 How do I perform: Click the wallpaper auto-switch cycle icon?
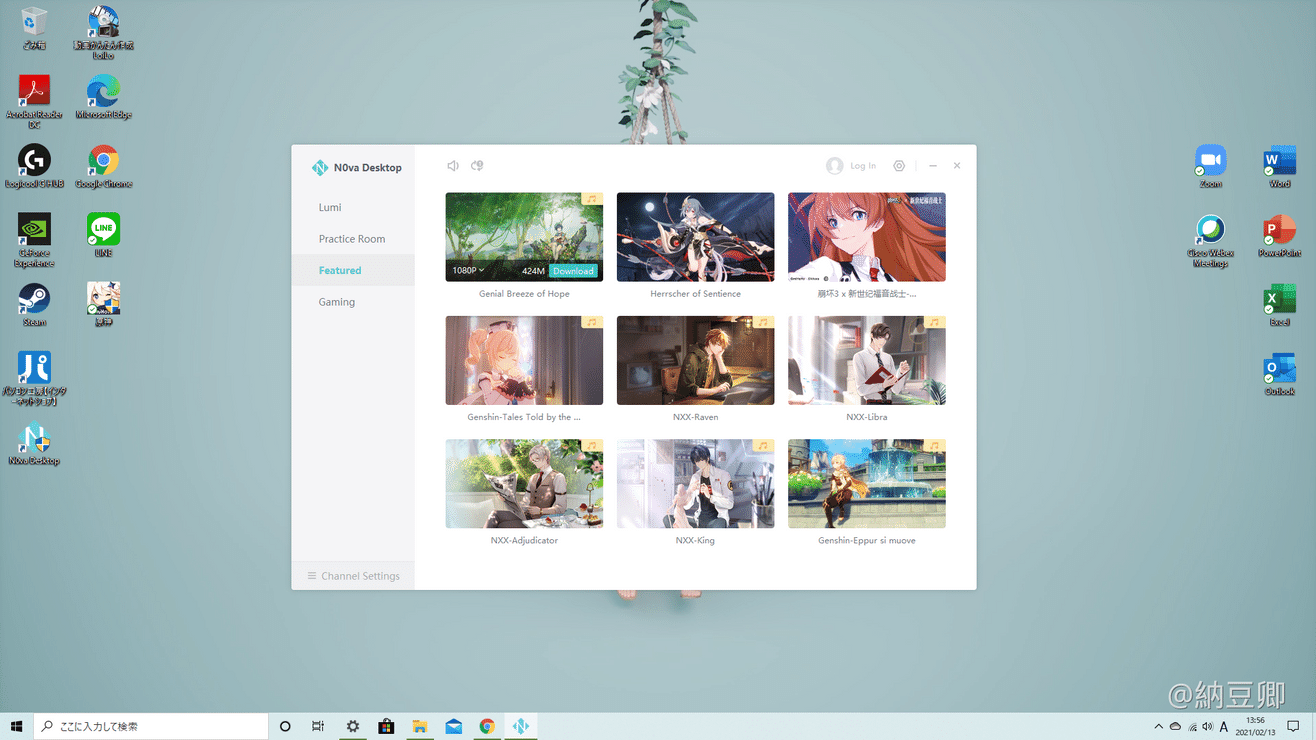coord(477,166)
